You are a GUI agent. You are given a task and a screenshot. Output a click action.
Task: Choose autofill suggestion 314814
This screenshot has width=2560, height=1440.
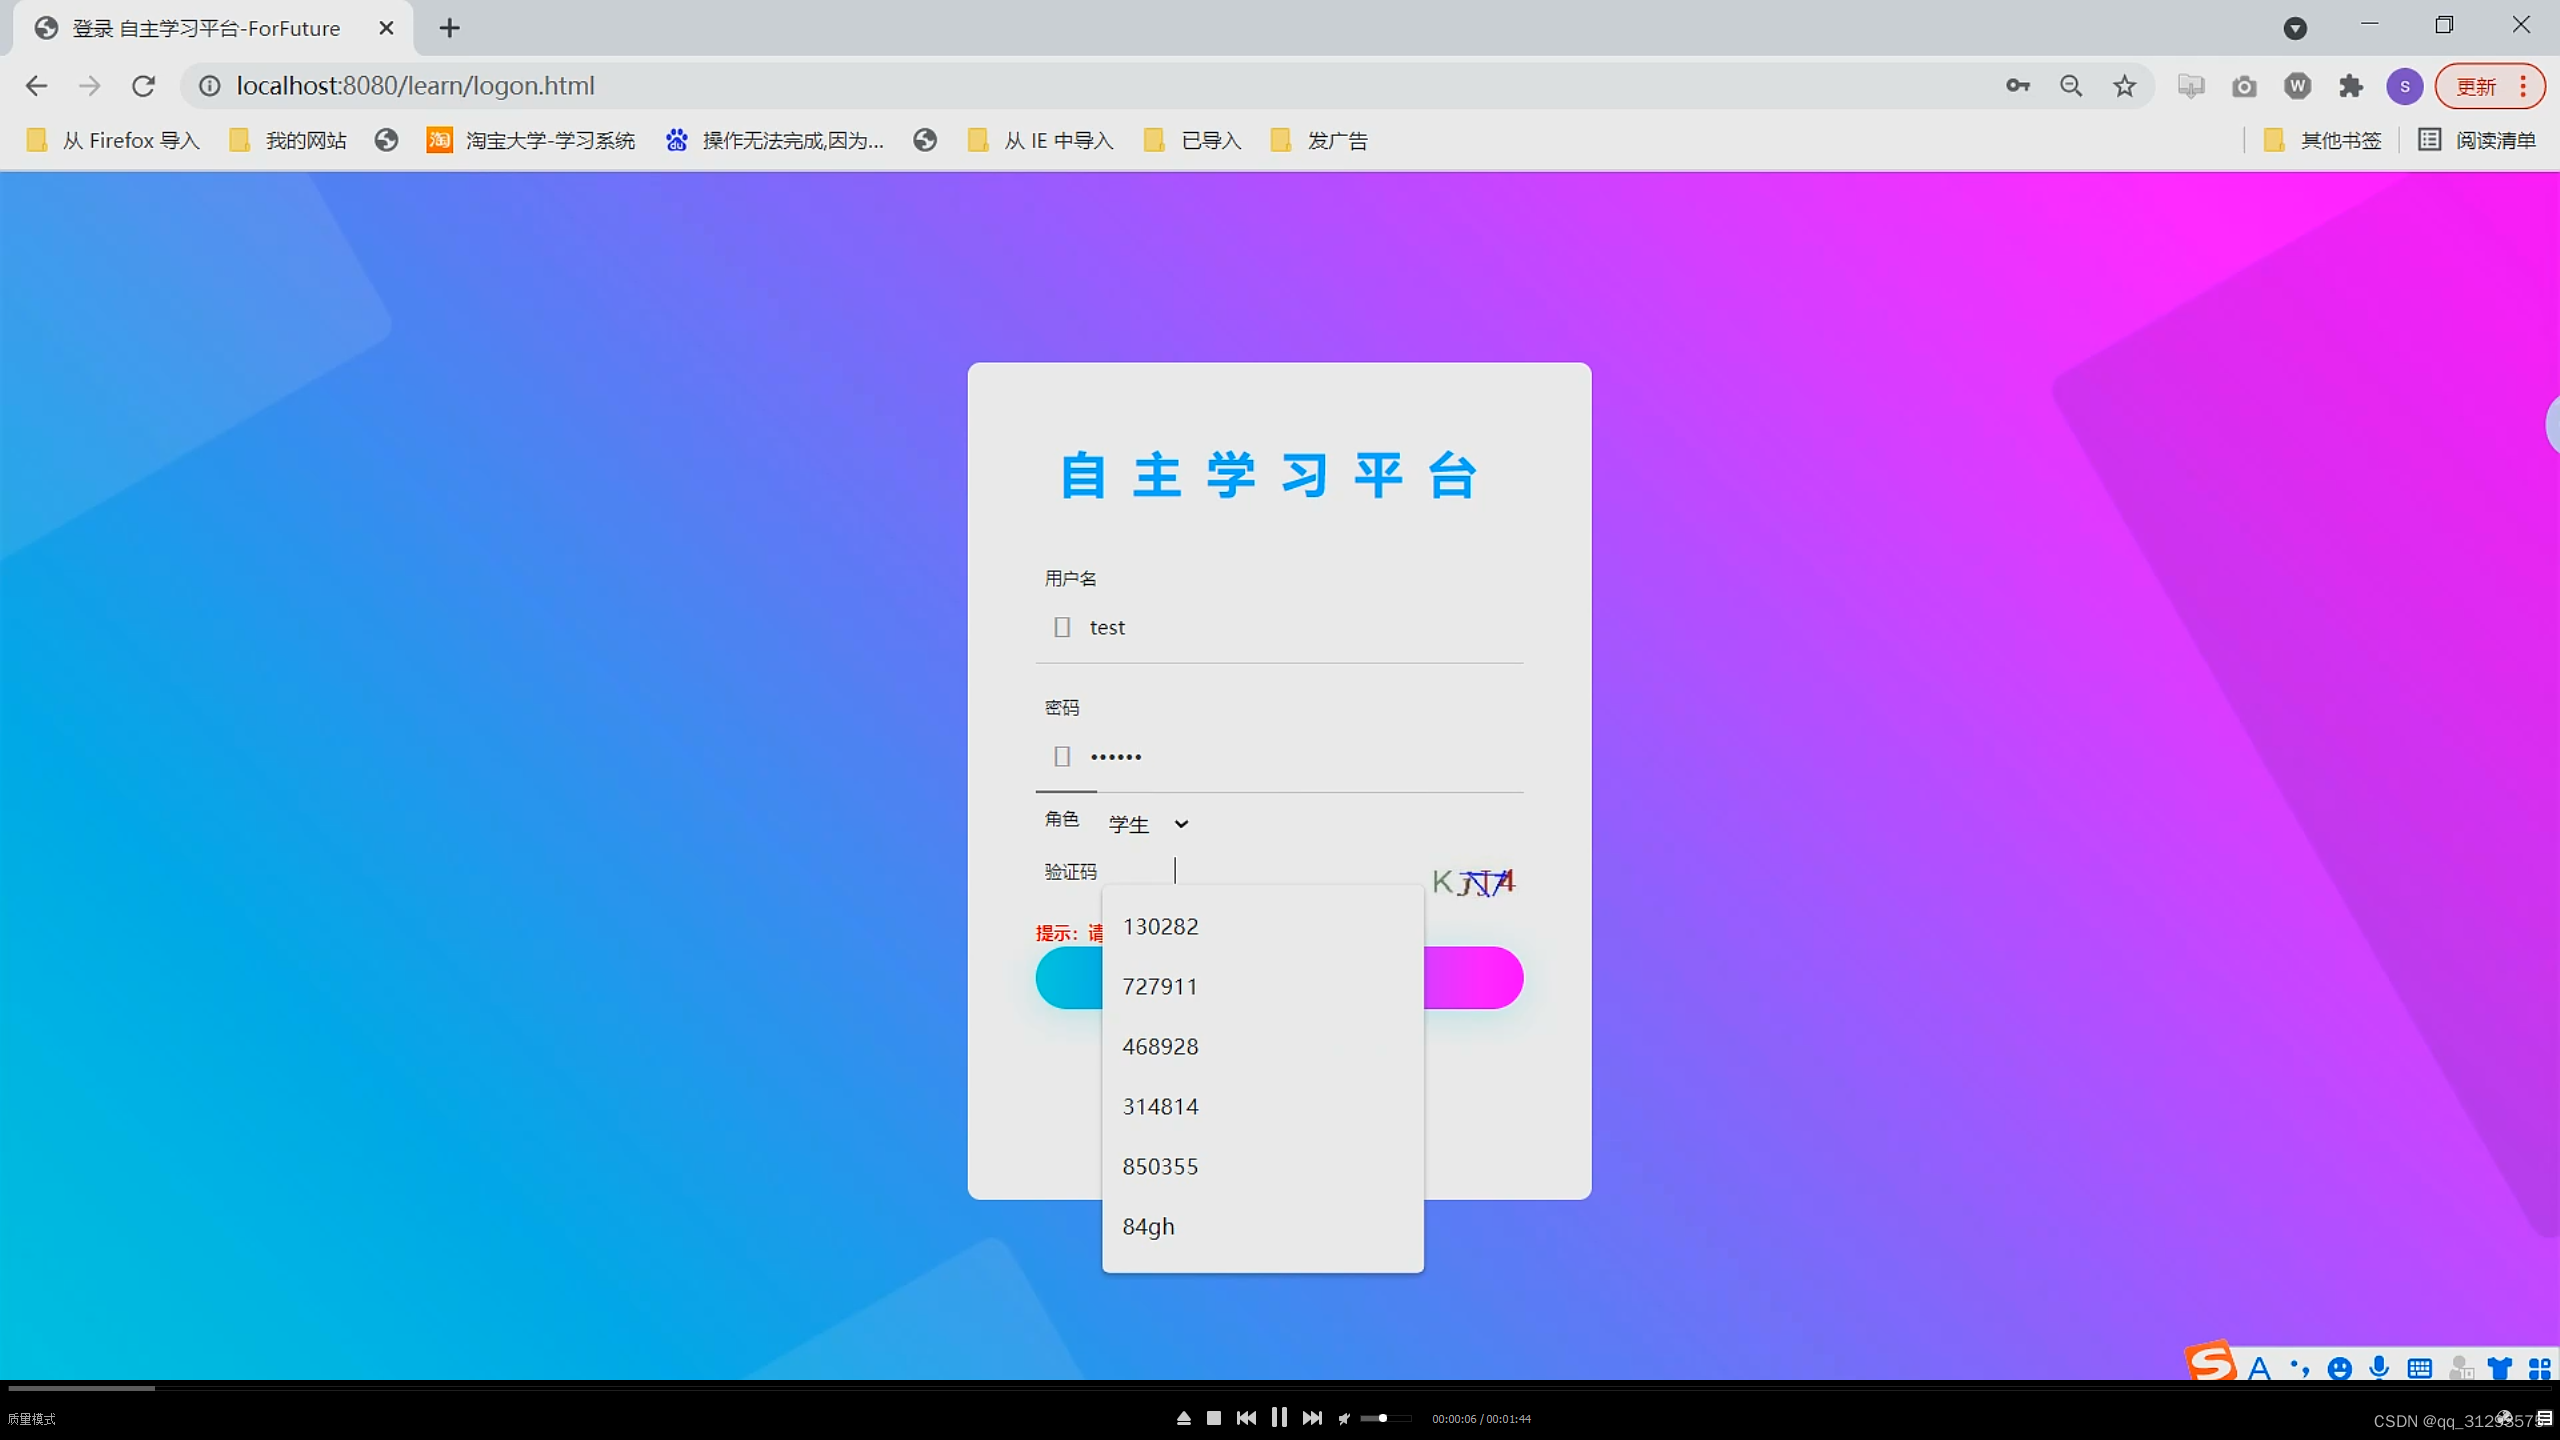(1262, 1106)
